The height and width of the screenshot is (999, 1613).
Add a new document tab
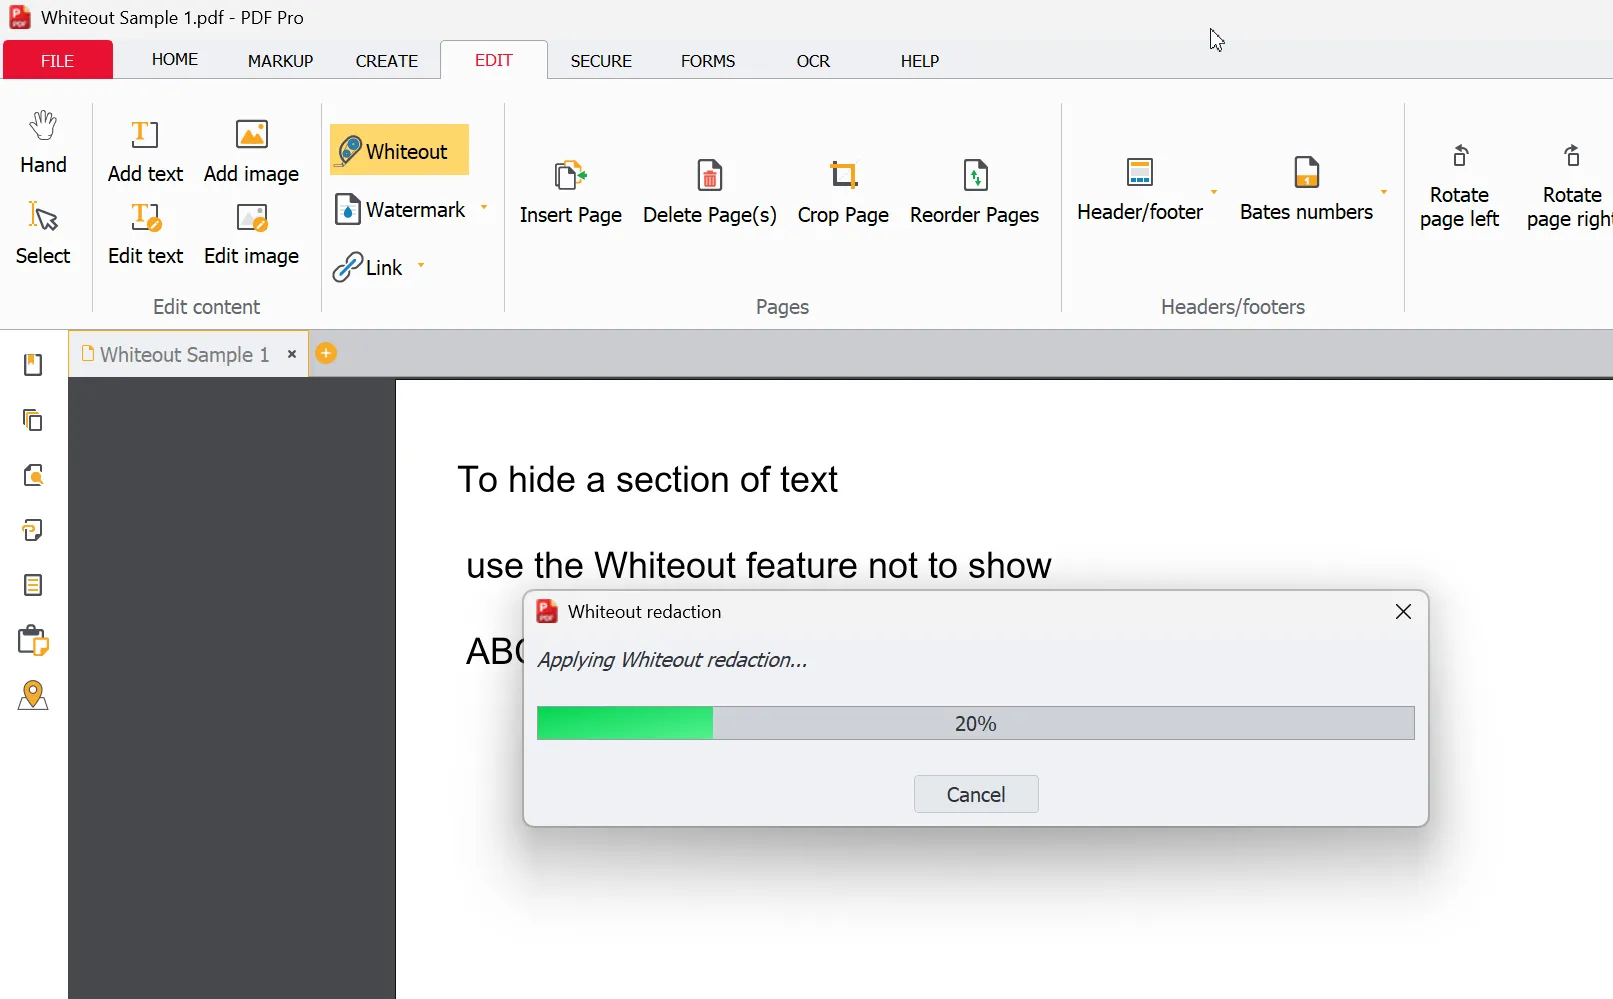326,353
